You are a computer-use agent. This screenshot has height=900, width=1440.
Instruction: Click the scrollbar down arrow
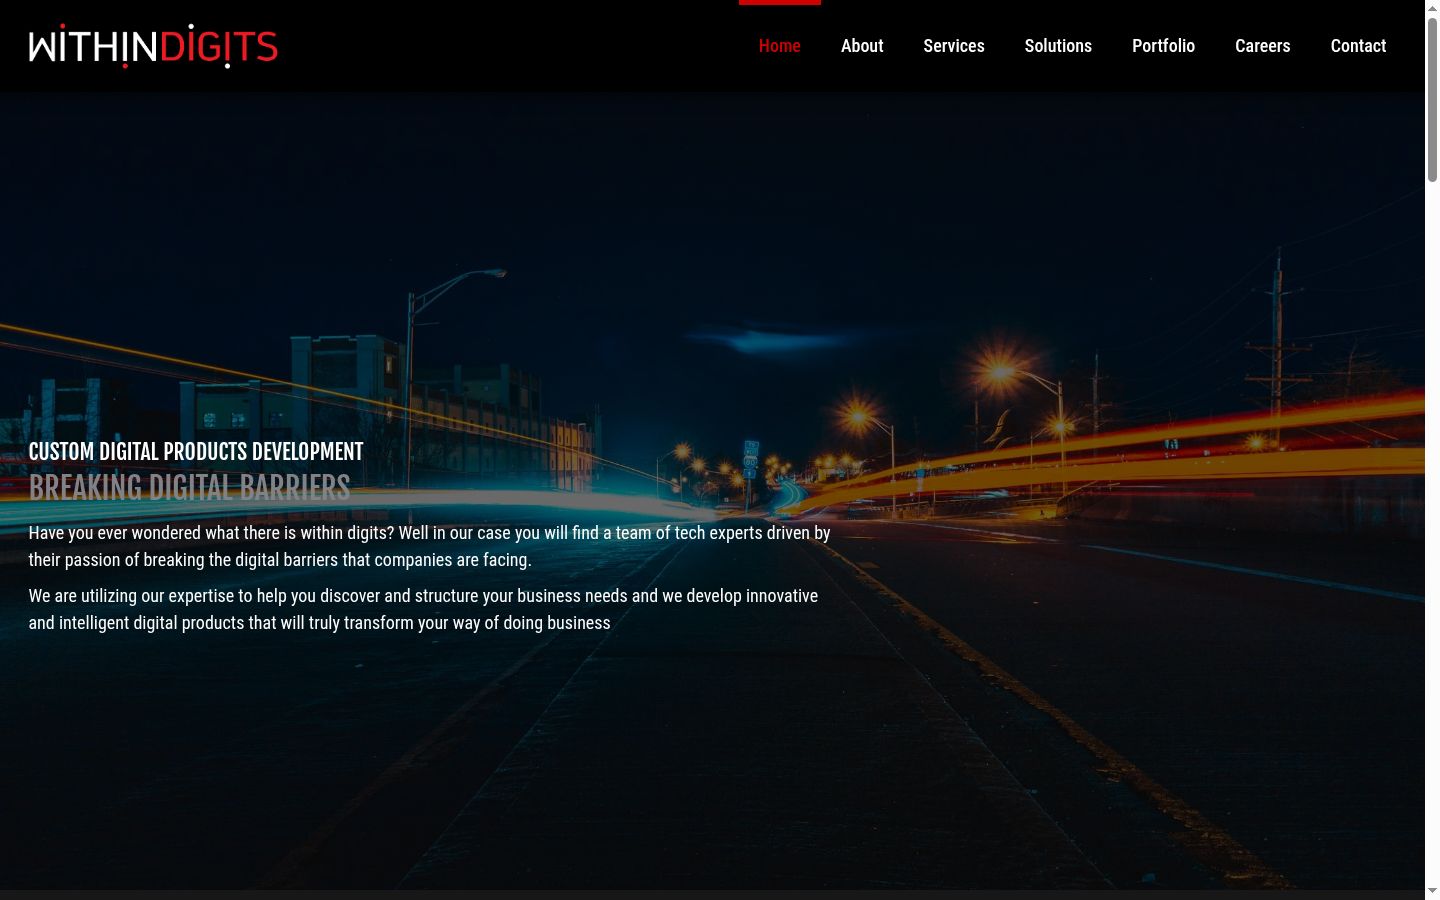1432,891
